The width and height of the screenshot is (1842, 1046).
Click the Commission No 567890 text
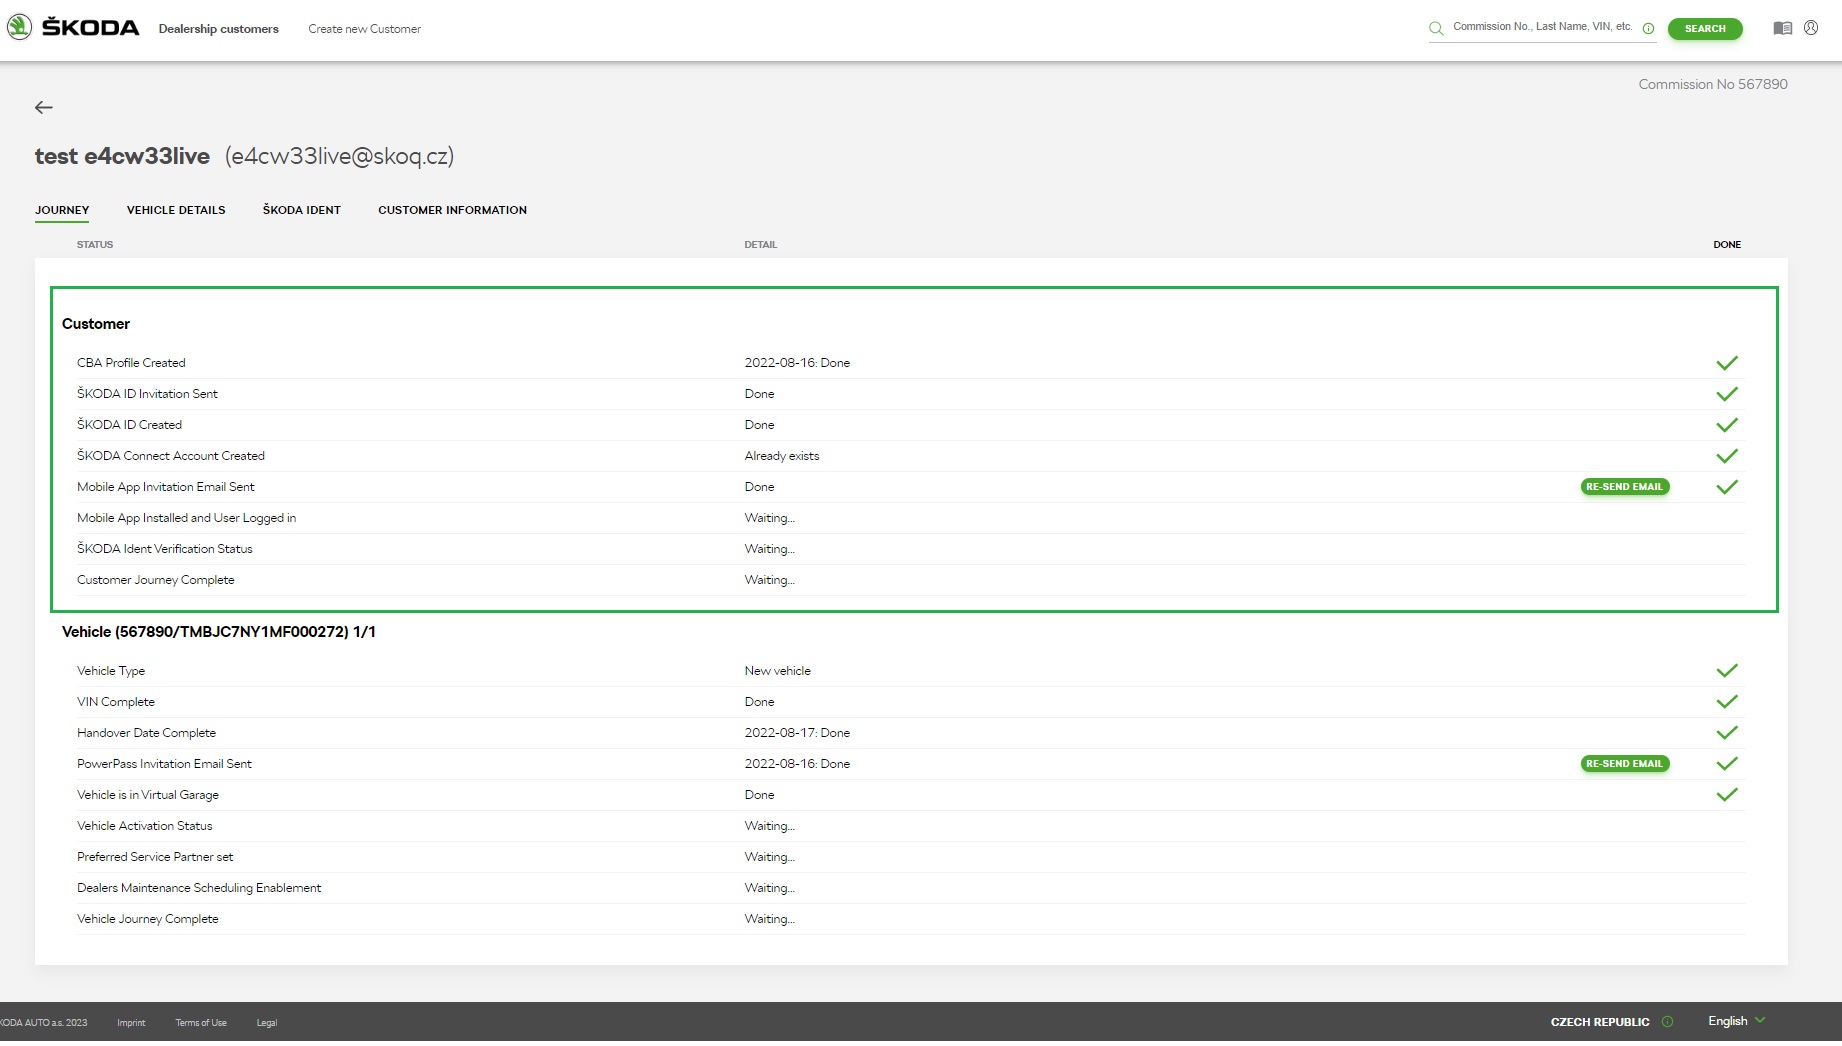pyautogui.click(x=1713, y=84)
